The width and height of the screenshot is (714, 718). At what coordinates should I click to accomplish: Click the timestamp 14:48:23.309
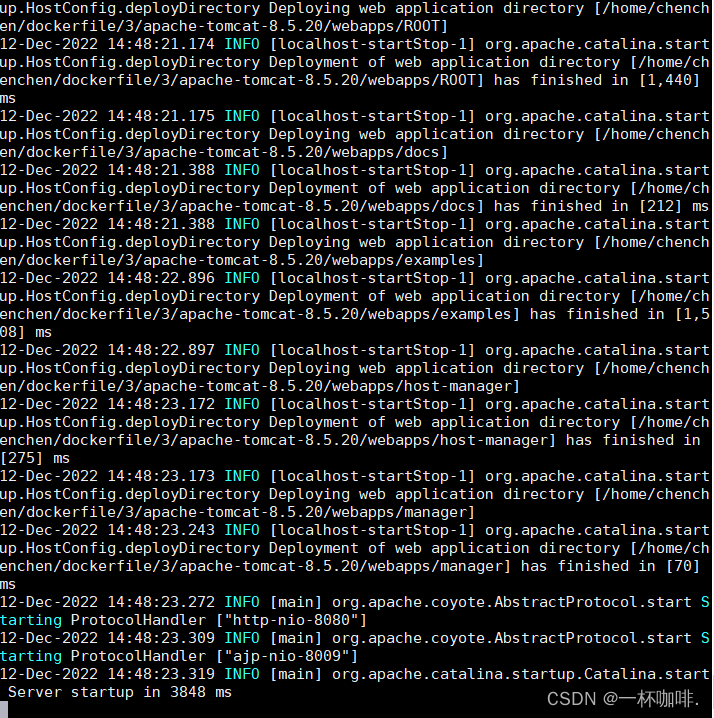pos(161,638)
